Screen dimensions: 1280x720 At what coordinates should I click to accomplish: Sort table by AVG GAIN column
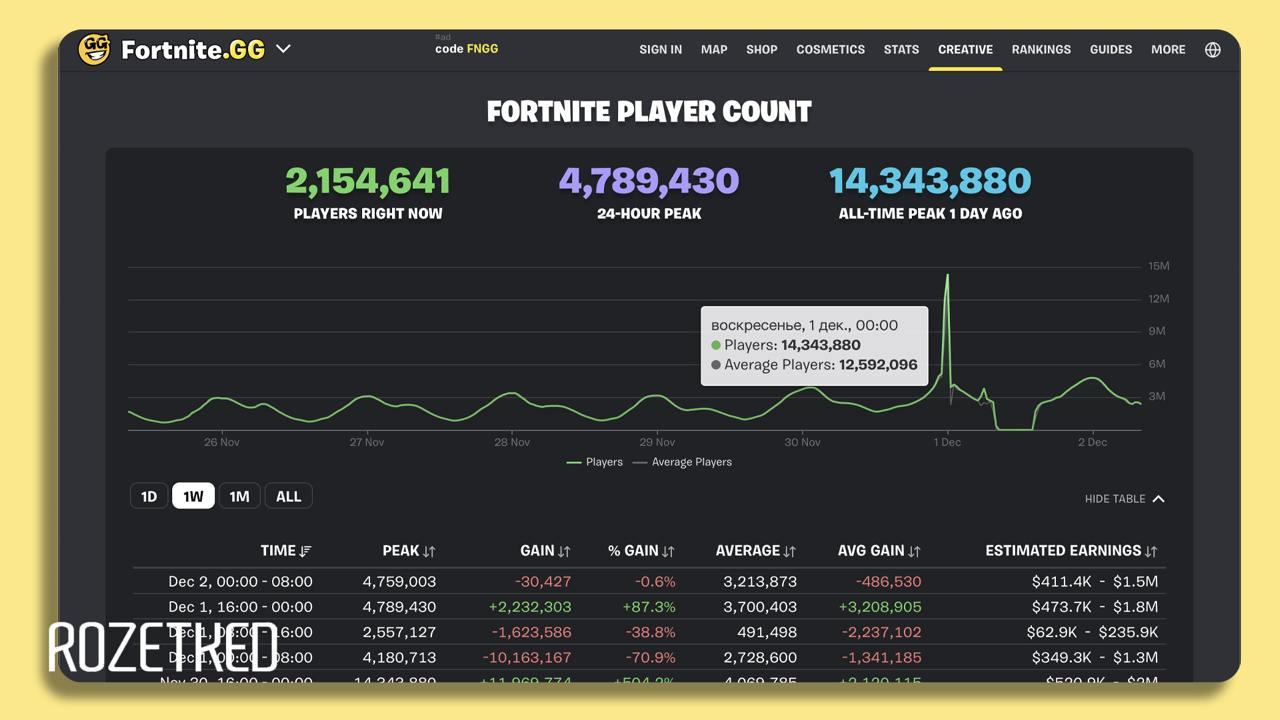[x=879, y=551]
